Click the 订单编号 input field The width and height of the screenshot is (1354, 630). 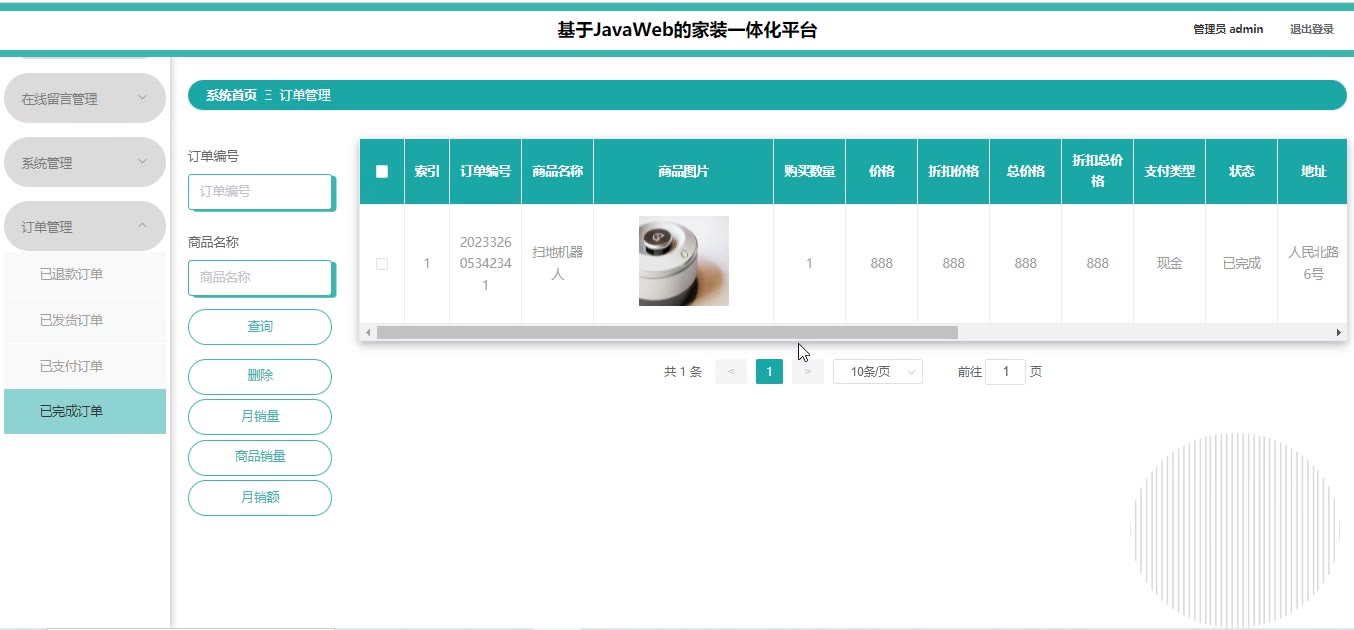click(261, 192)
